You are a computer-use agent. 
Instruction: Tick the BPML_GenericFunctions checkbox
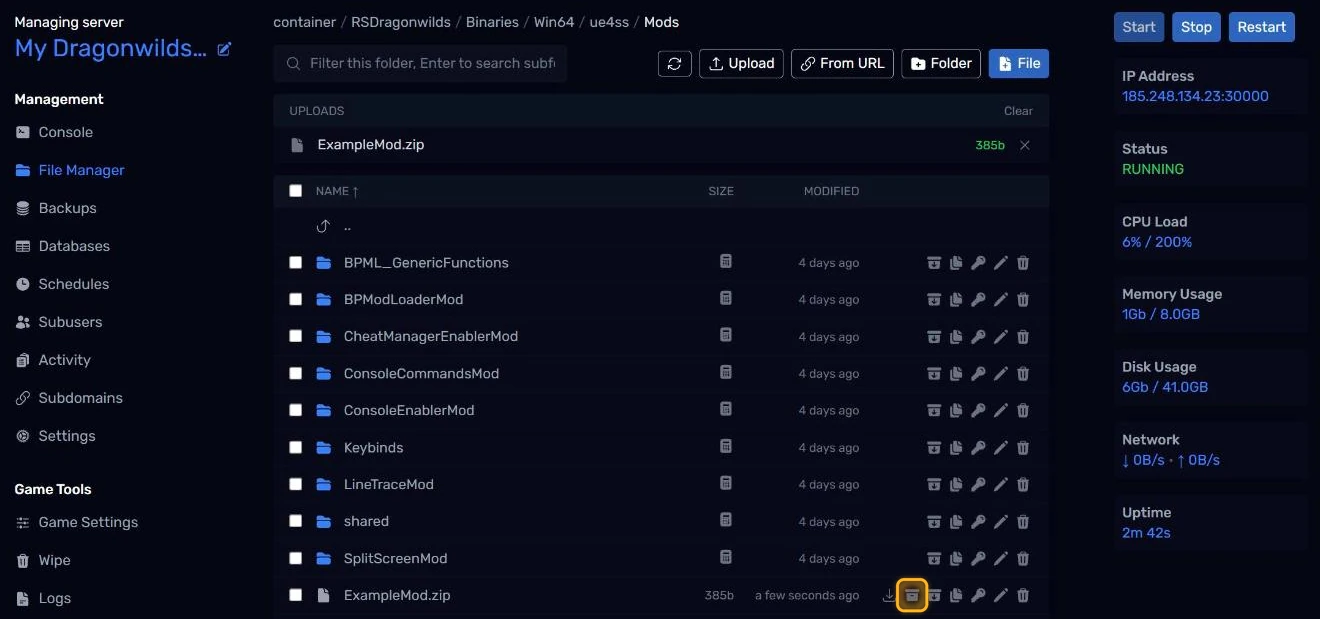[x=295, y=262]
